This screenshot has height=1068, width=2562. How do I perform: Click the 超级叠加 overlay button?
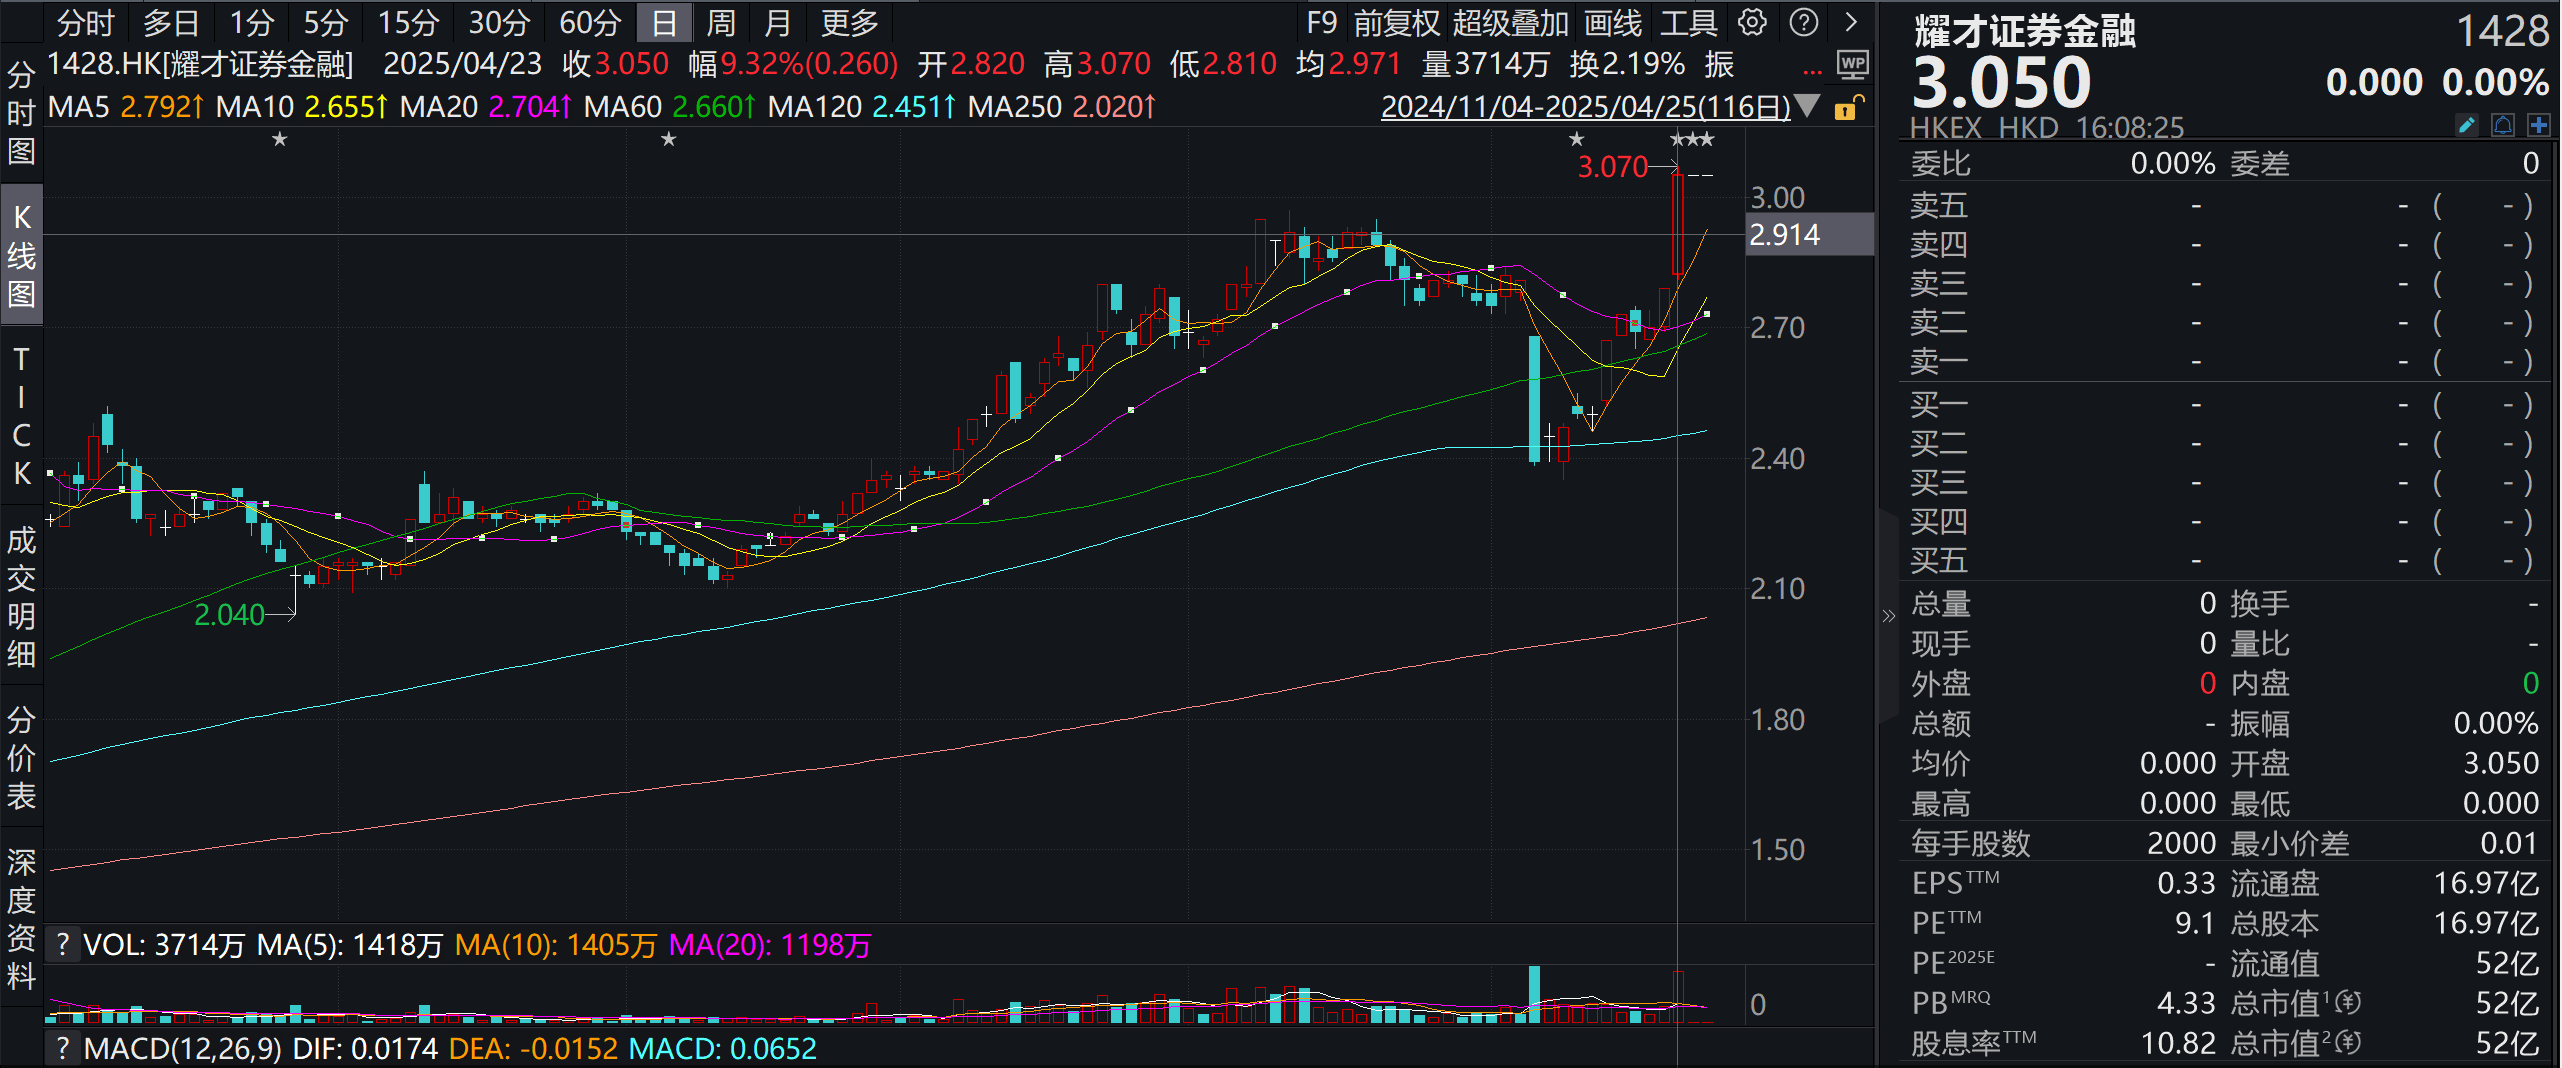(x=1510, y=22)
